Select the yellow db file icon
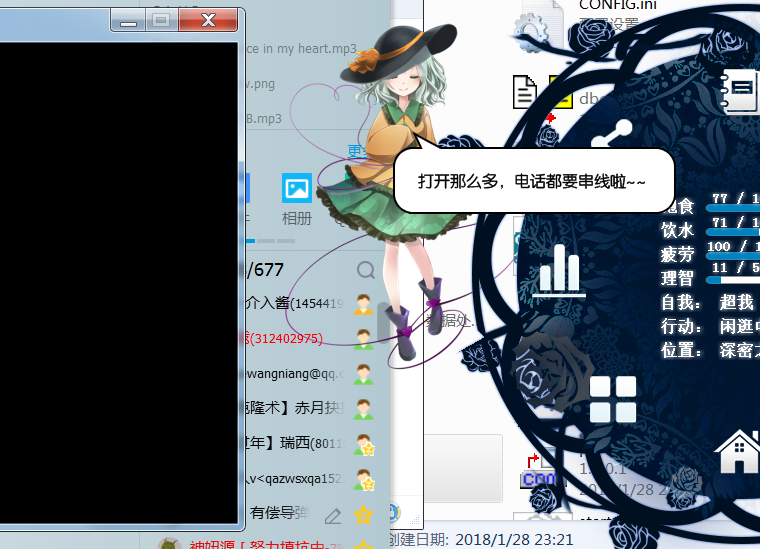The image size is (760, 549). (x=561, y=92)
